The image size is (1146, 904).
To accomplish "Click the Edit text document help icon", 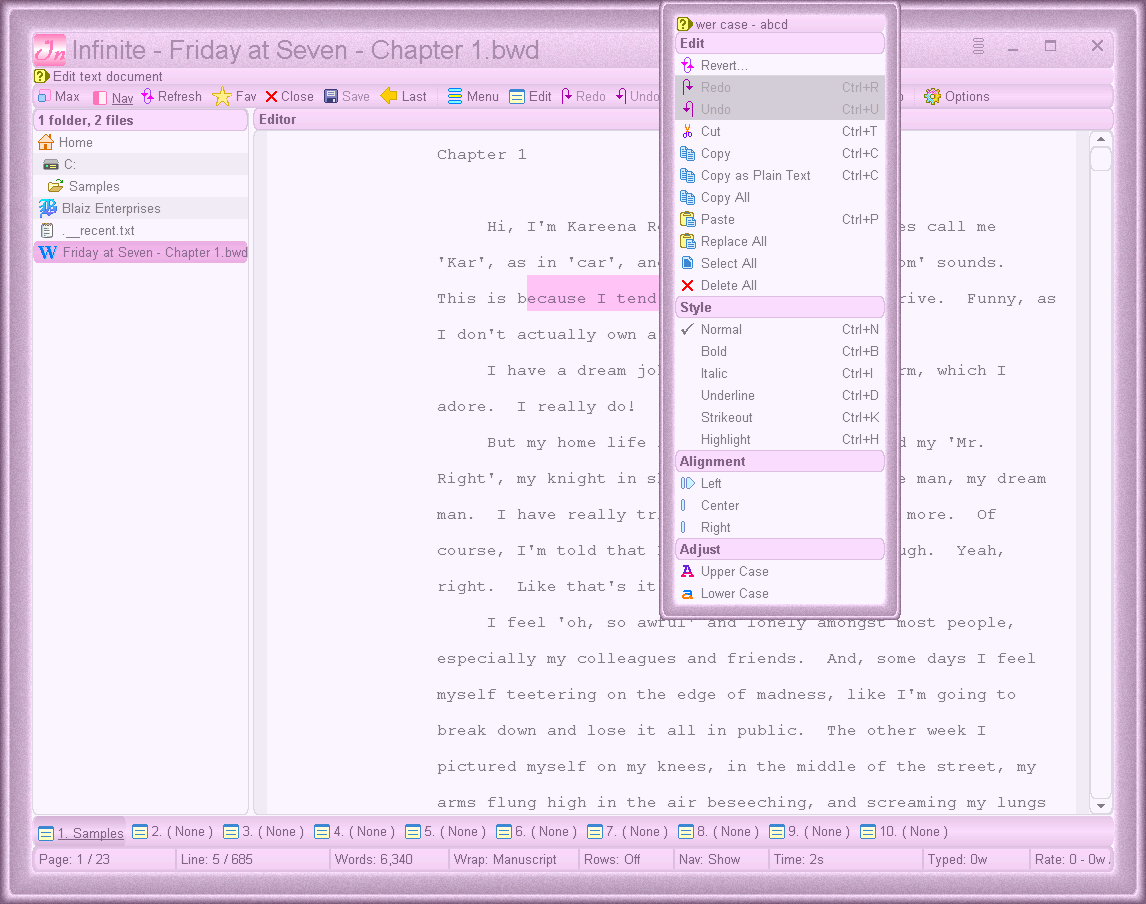I will 42,76.
